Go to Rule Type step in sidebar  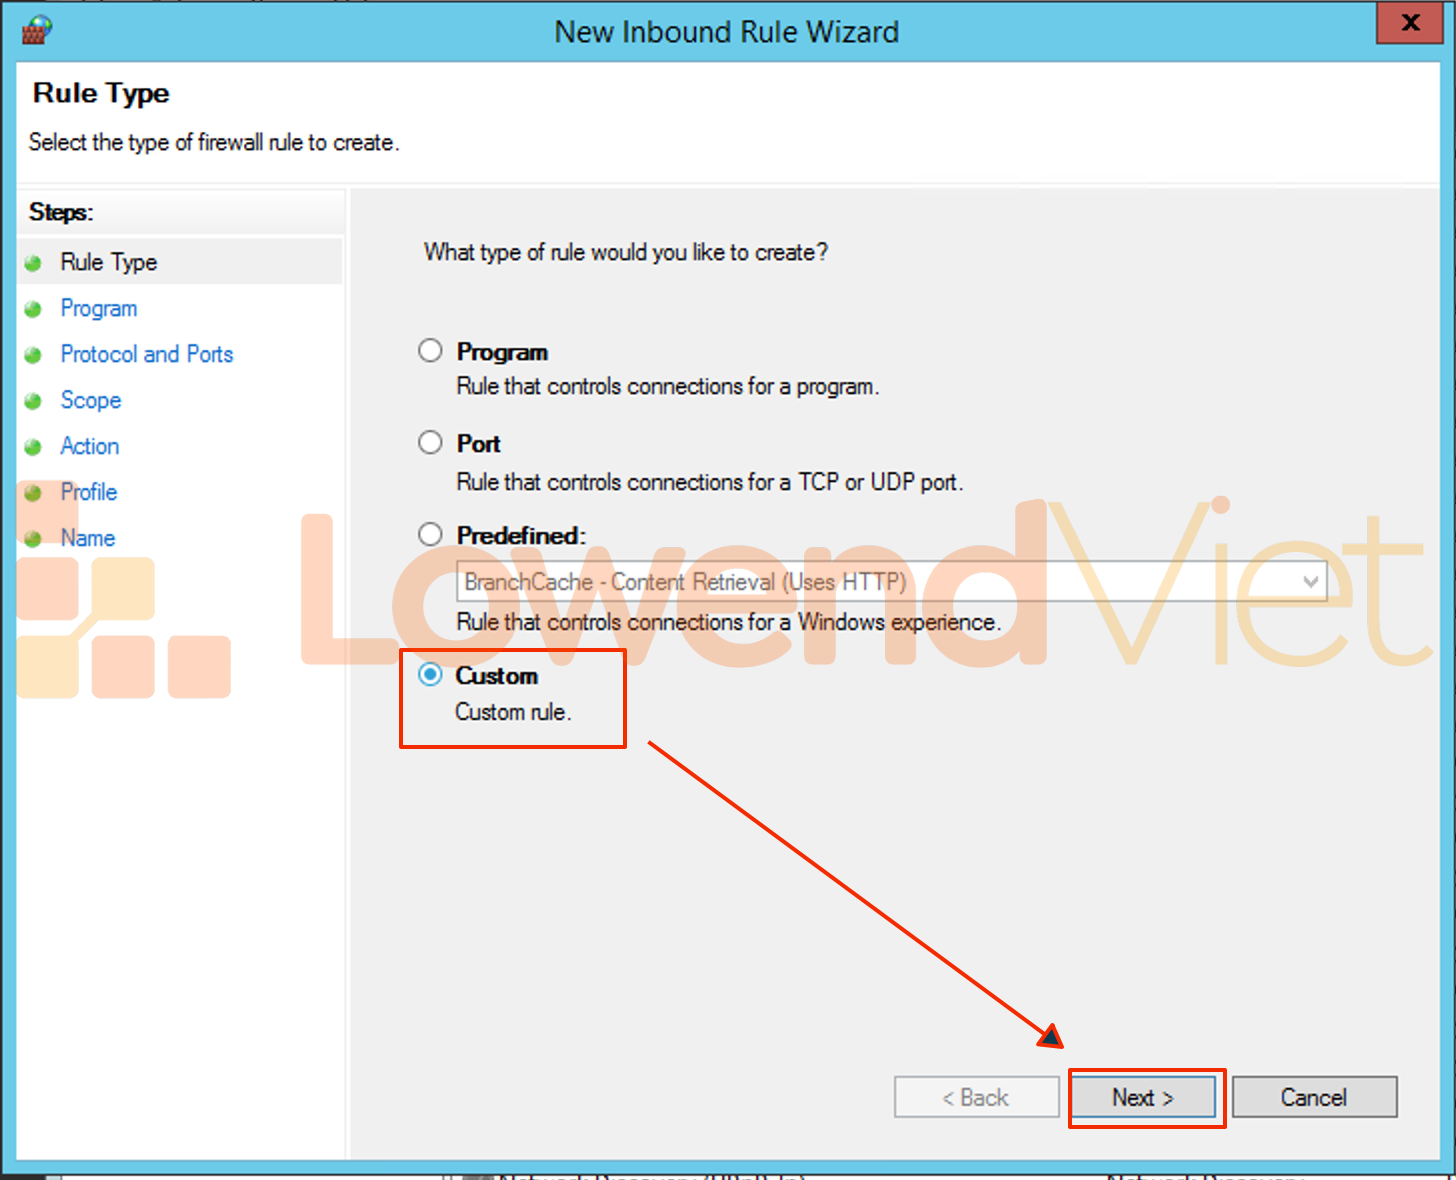(108, 262)
